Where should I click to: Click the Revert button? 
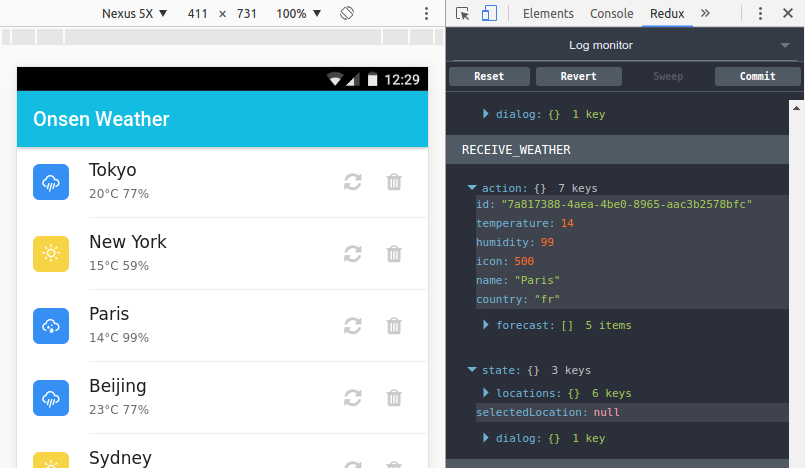(x=579, y=76)
